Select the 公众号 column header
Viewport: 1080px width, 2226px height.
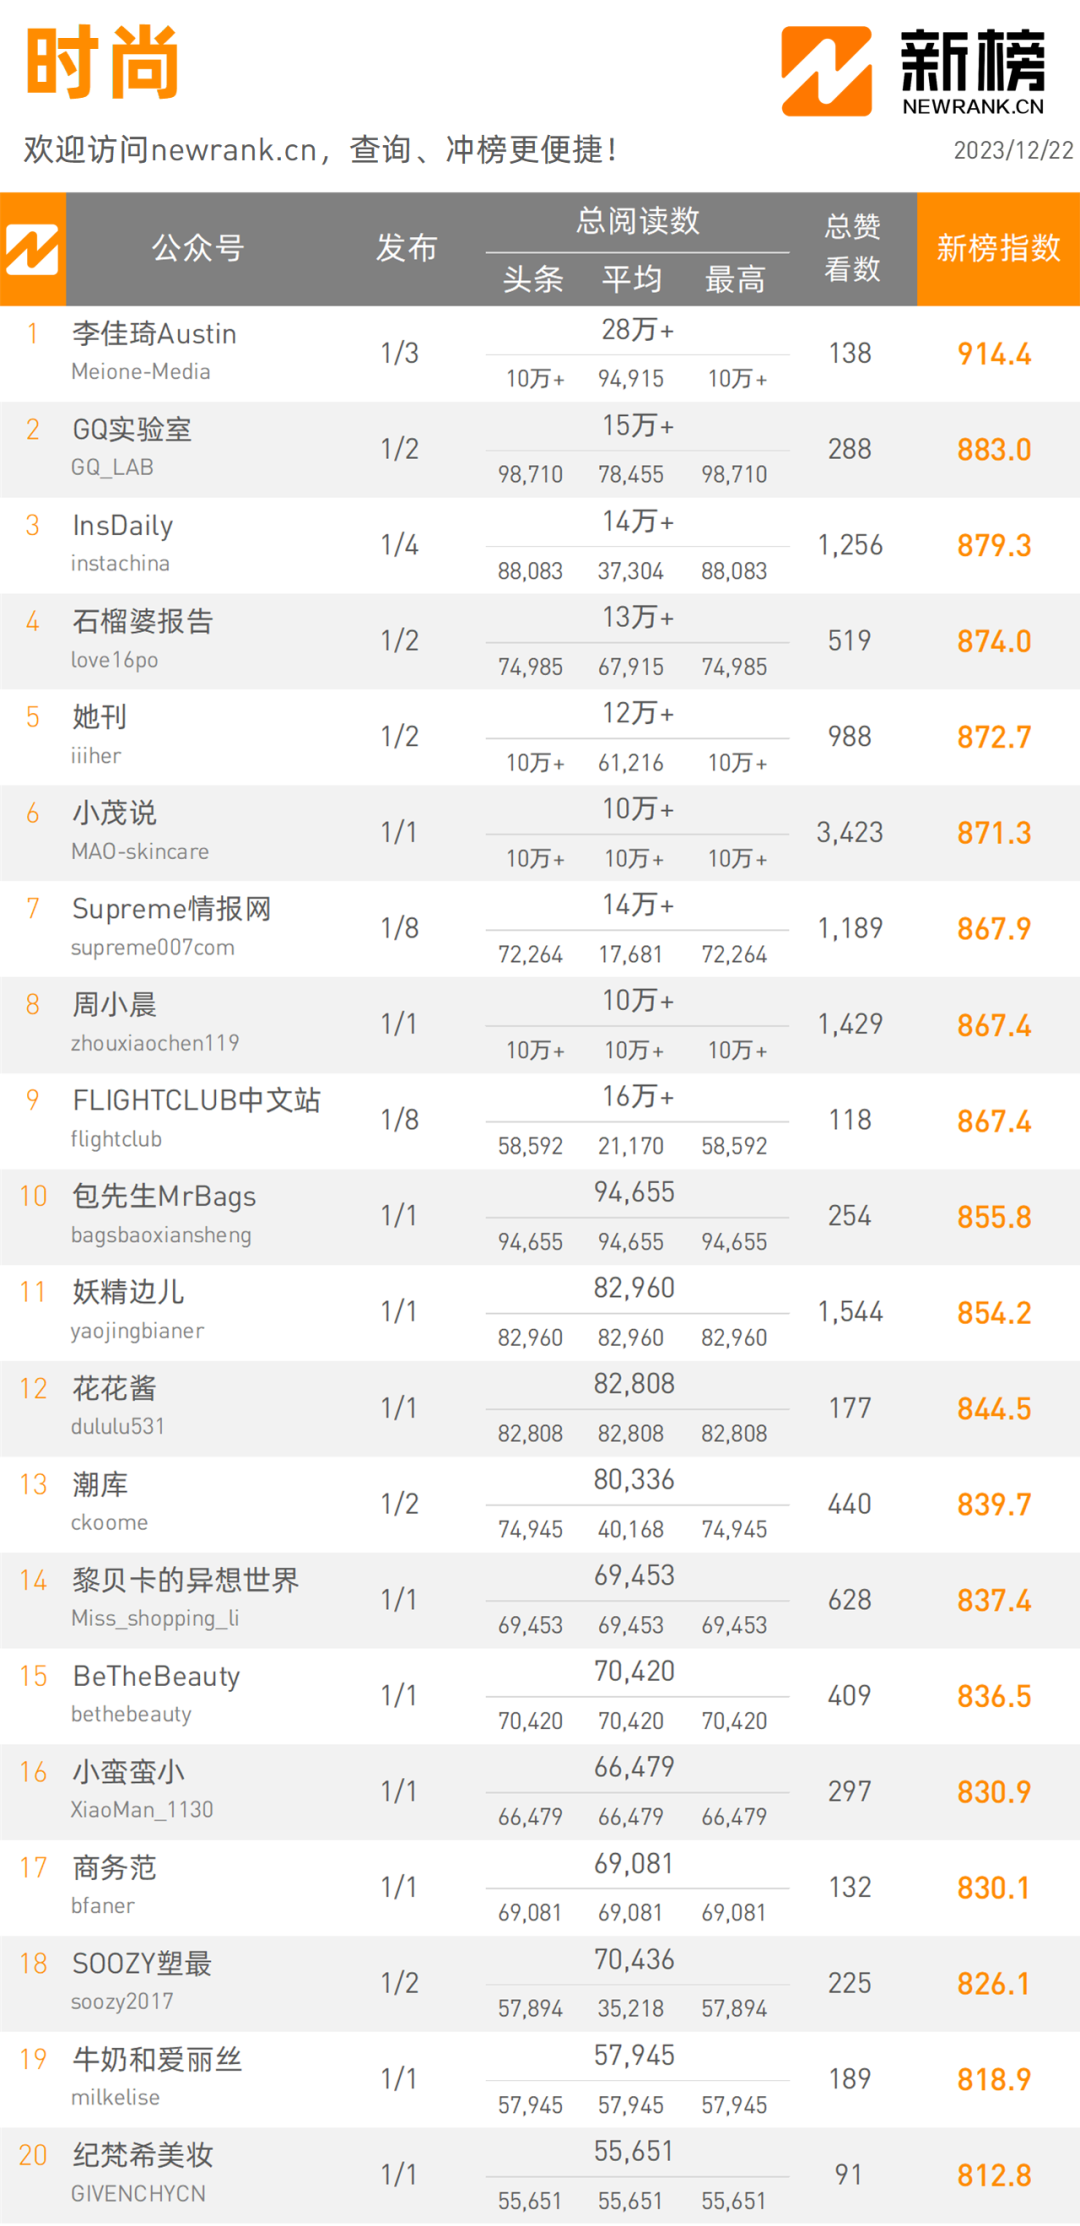[x=198, y=248]
